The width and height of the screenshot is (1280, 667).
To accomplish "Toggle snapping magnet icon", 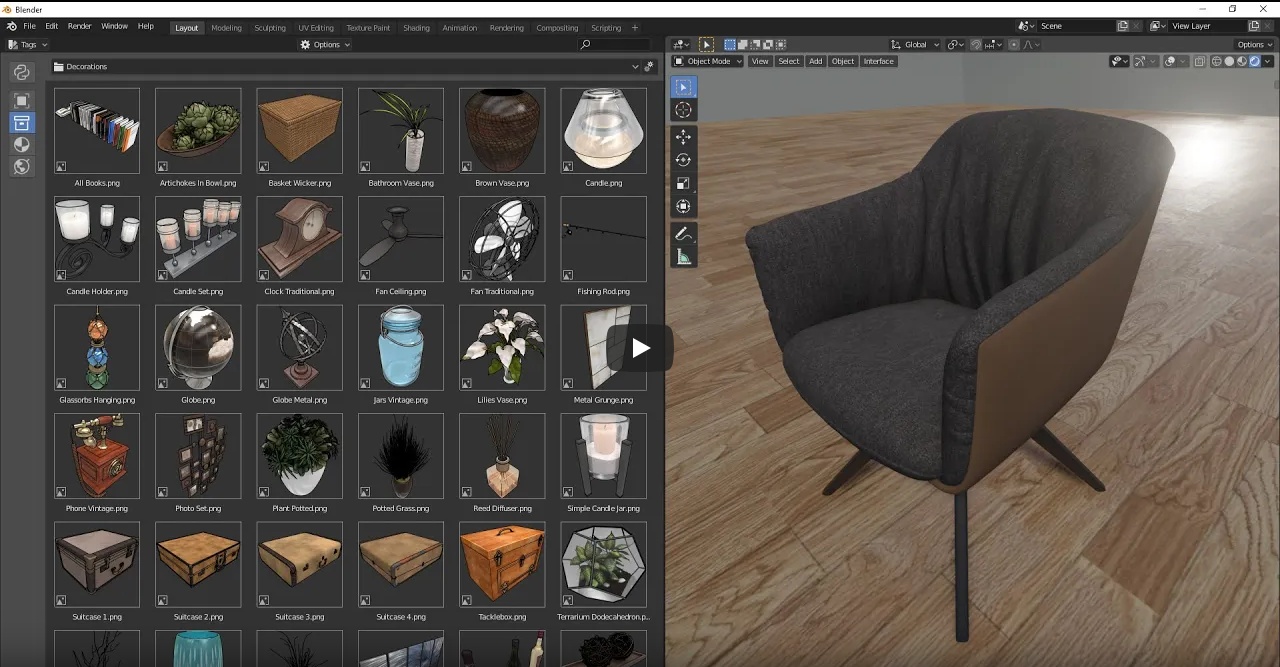I will 975,44.
